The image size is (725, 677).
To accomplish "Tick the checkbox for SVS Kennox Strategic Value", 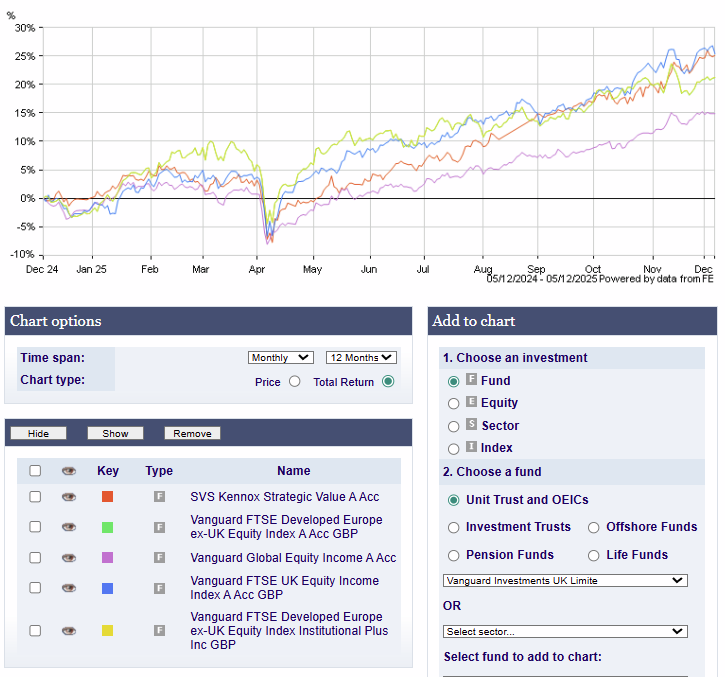I will [36, 497].
